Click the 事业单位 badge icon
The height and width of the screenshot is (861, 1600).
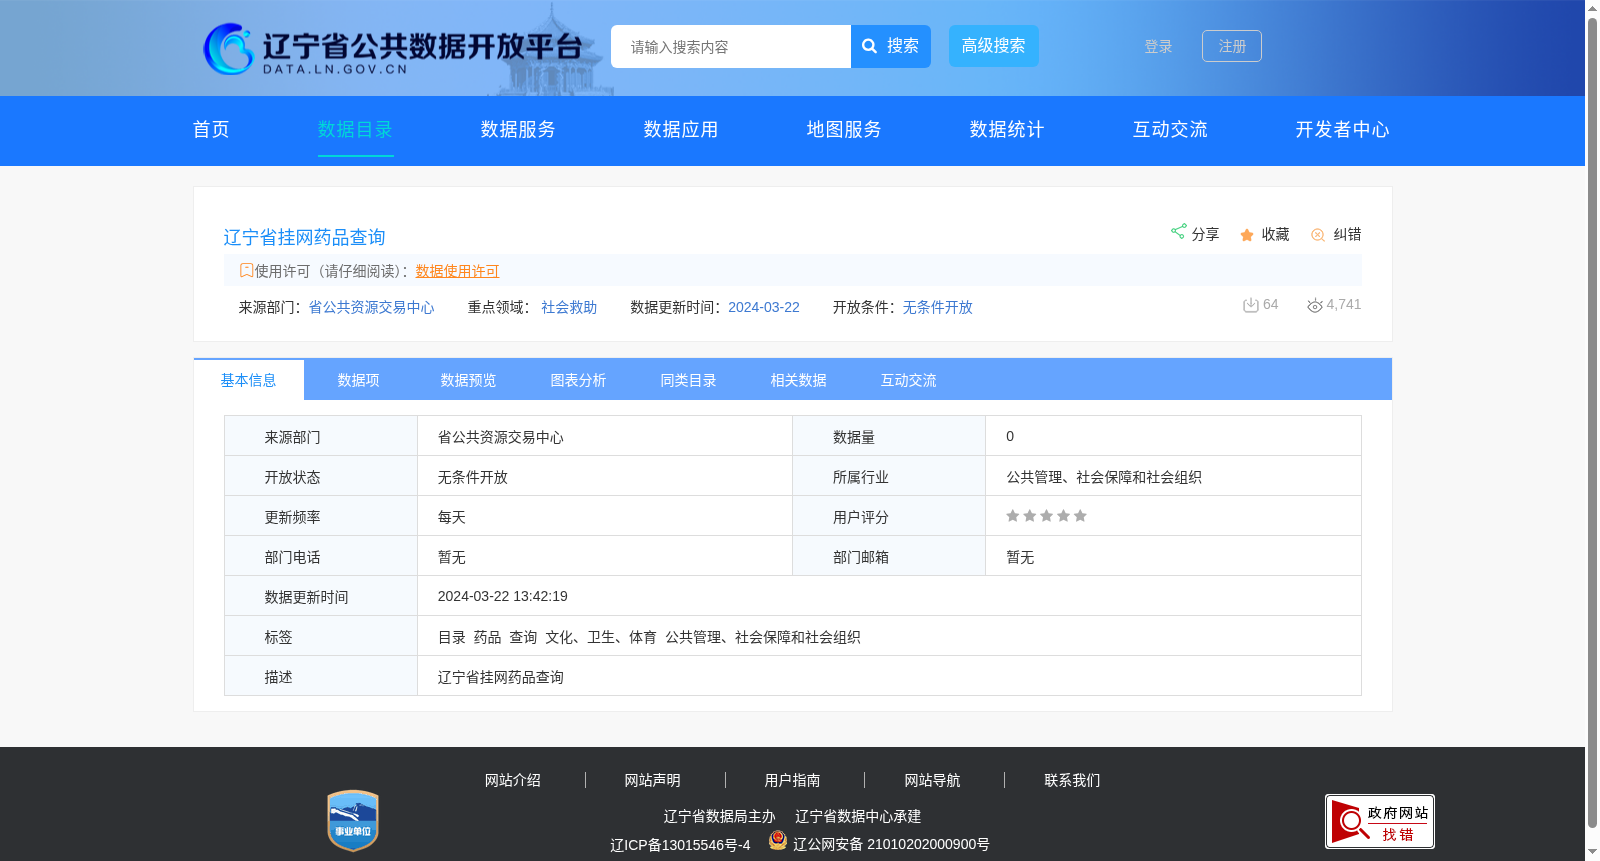353,821
